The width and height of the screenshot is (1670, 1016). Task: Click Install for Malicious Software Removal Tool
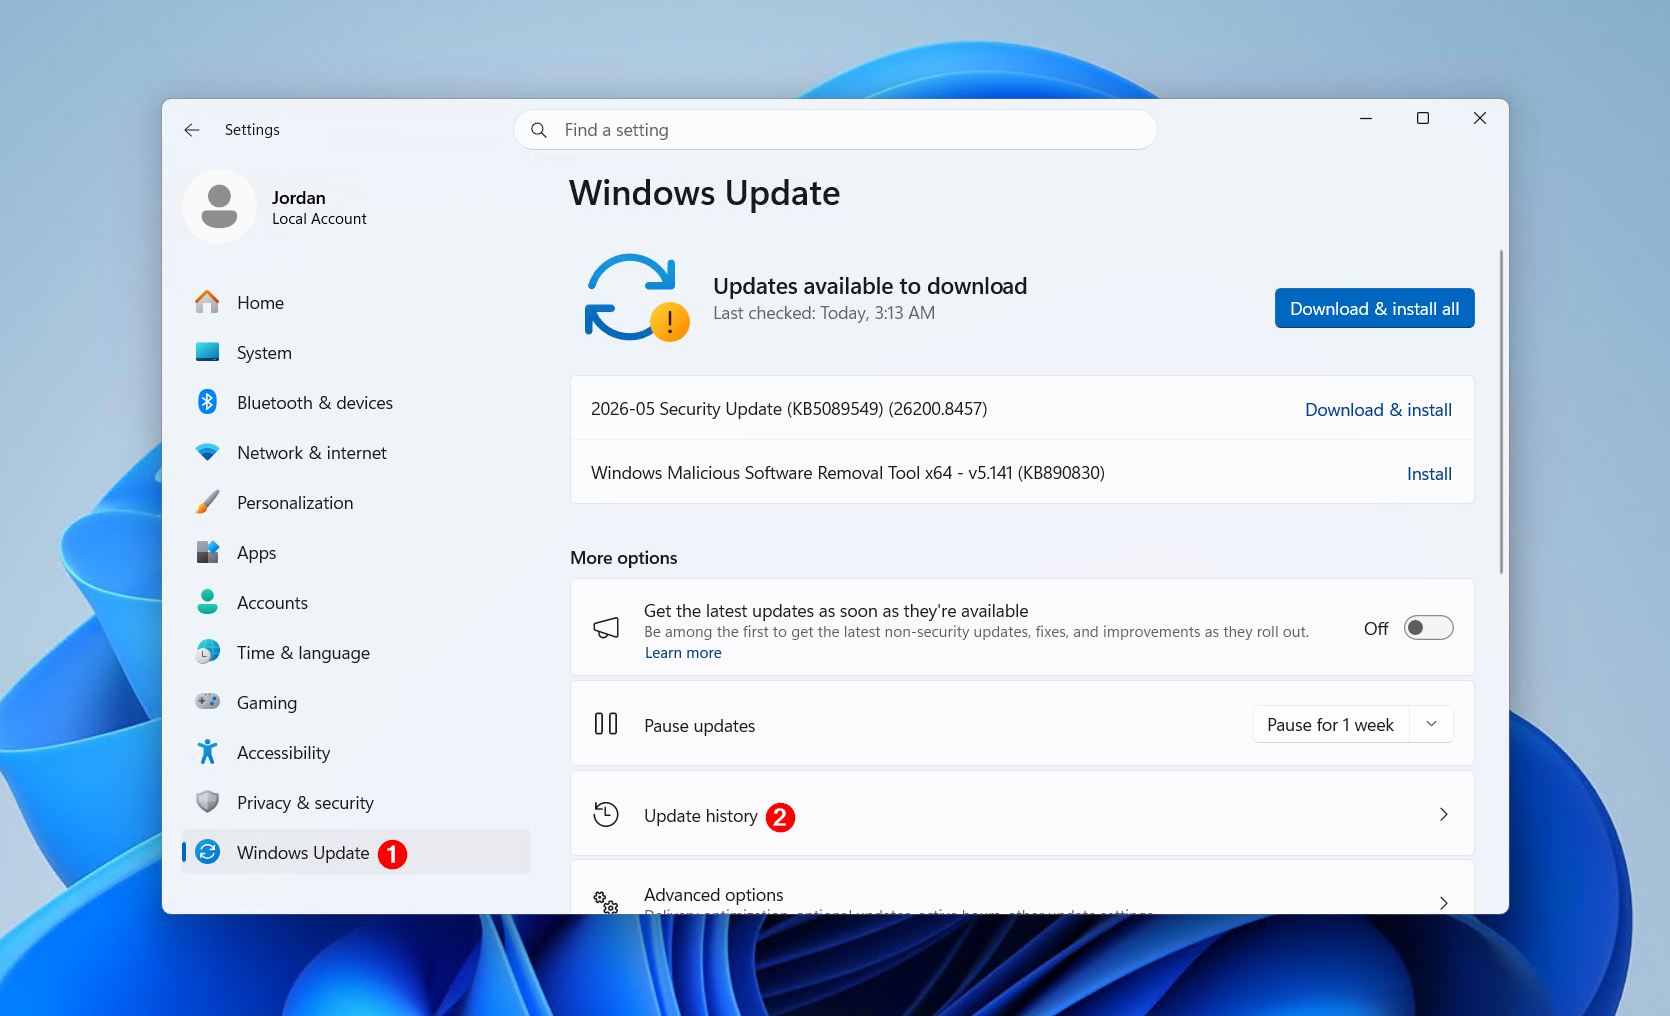pos(1429,473)
